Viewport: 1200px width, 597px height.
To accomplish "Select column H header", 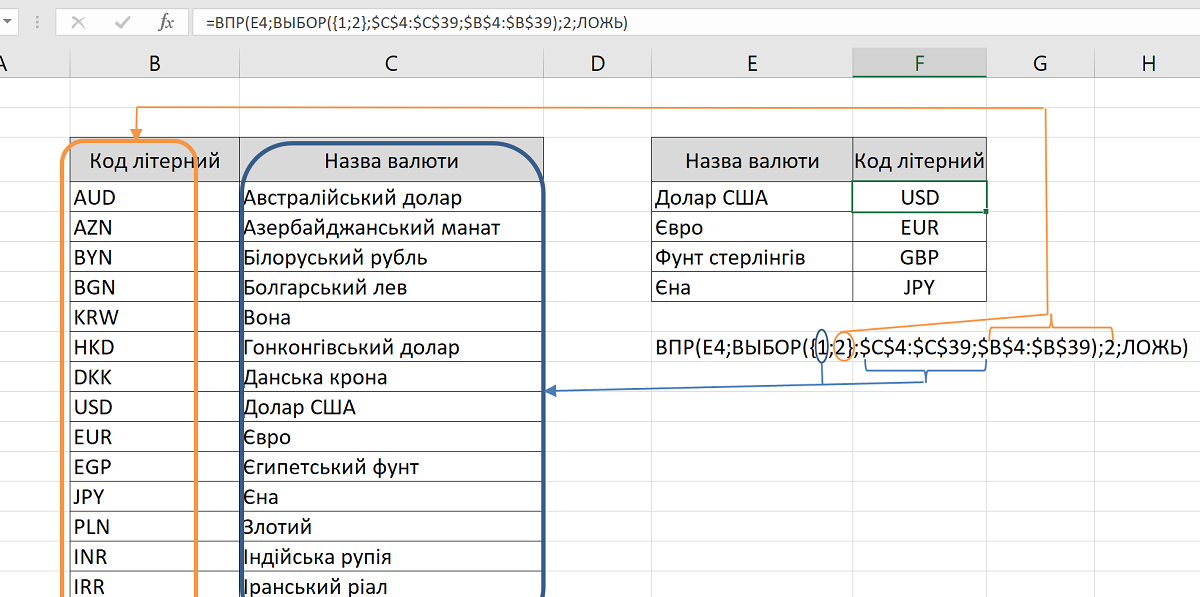I will 1148,63.
